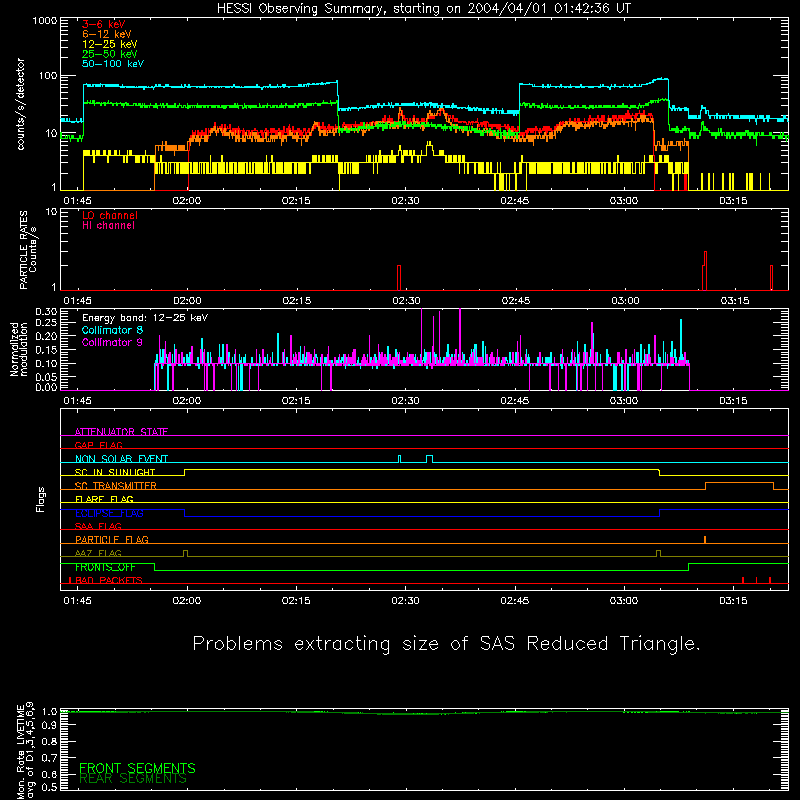Click the wider NON_SOLAR_EVENT pulse near 02:33

click(x=430, y=459)
